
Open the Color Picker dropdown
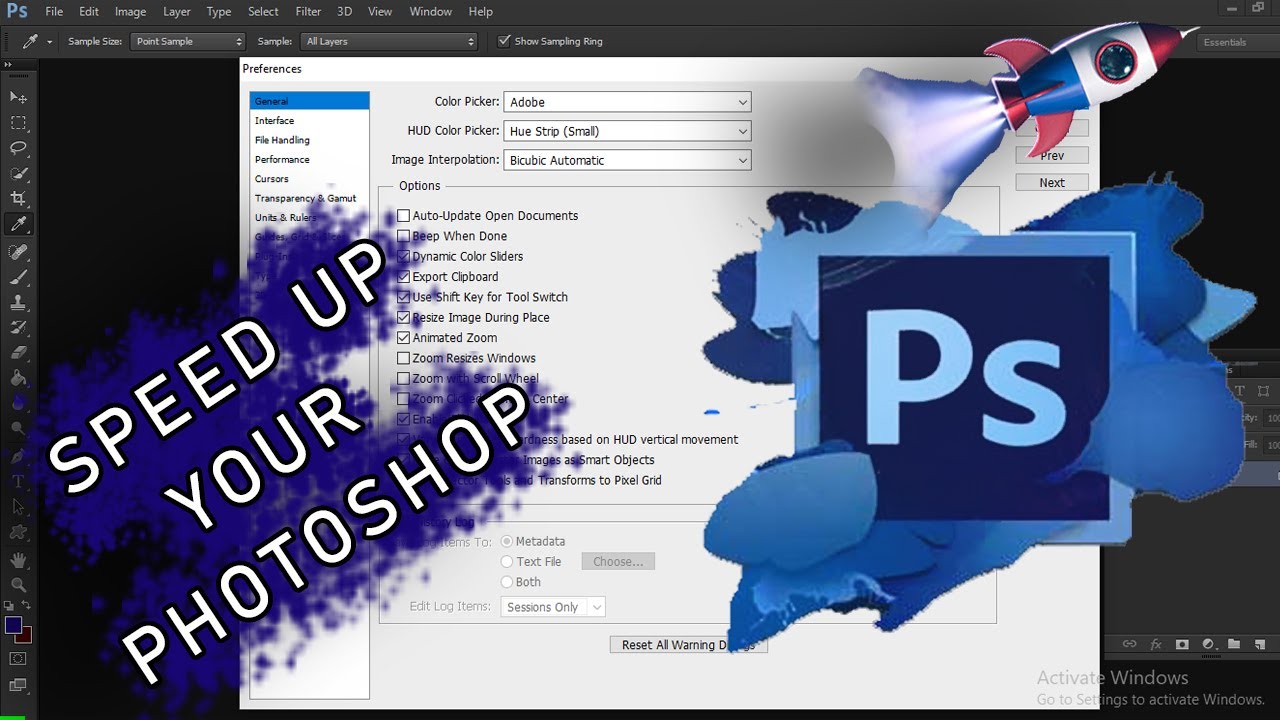pos(627,102)
